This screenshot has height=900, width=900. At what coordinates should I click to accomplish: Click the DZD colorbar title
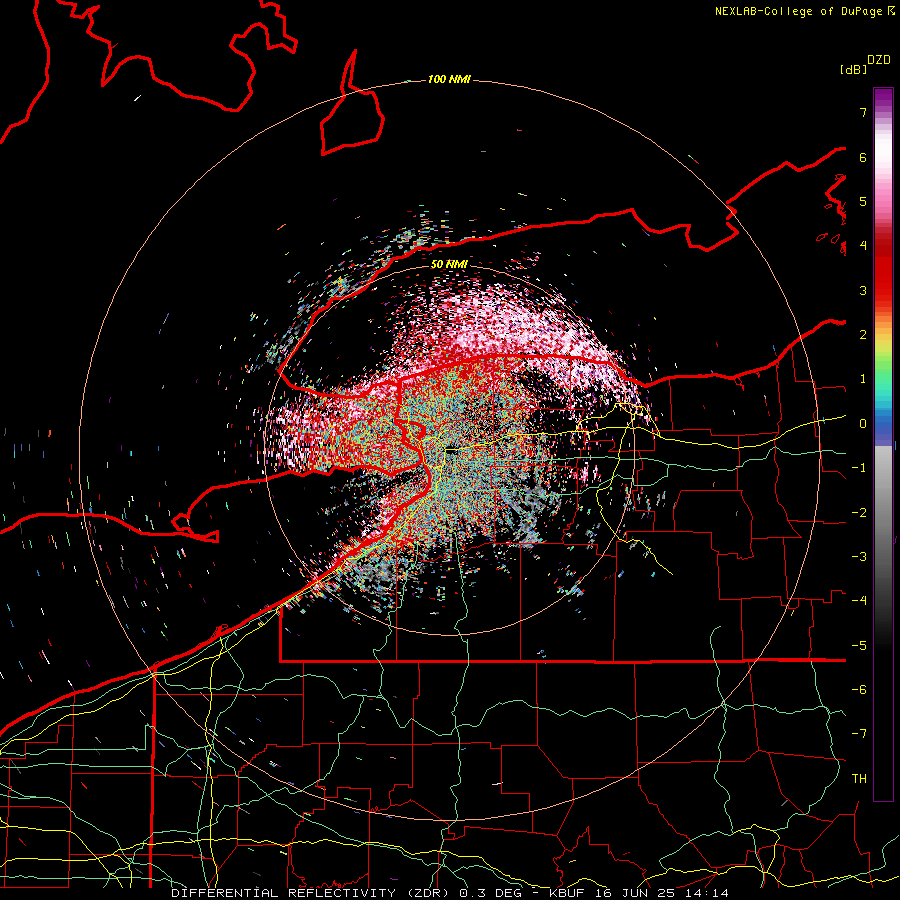[x=879, y=60]
